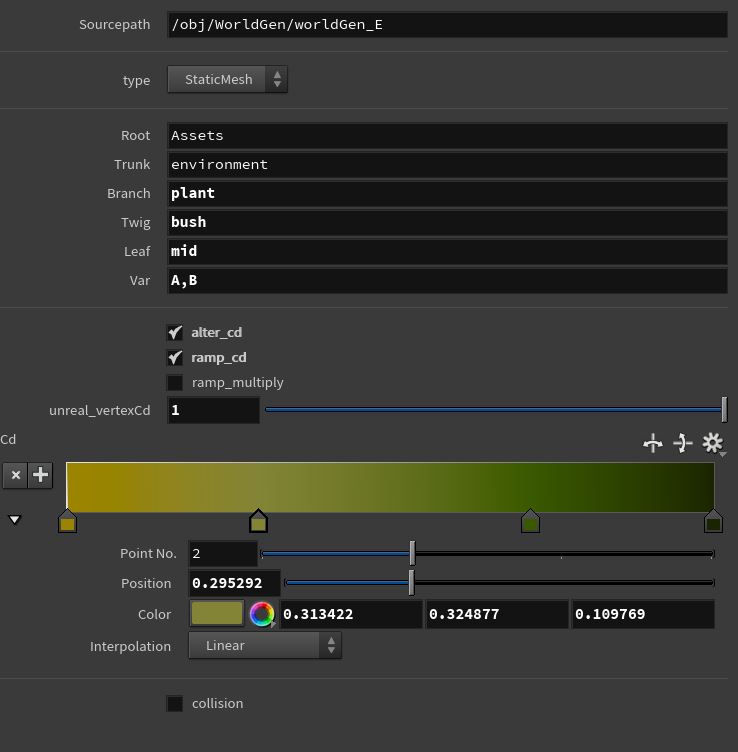Click the add ramp point plus button

point(40,476)
